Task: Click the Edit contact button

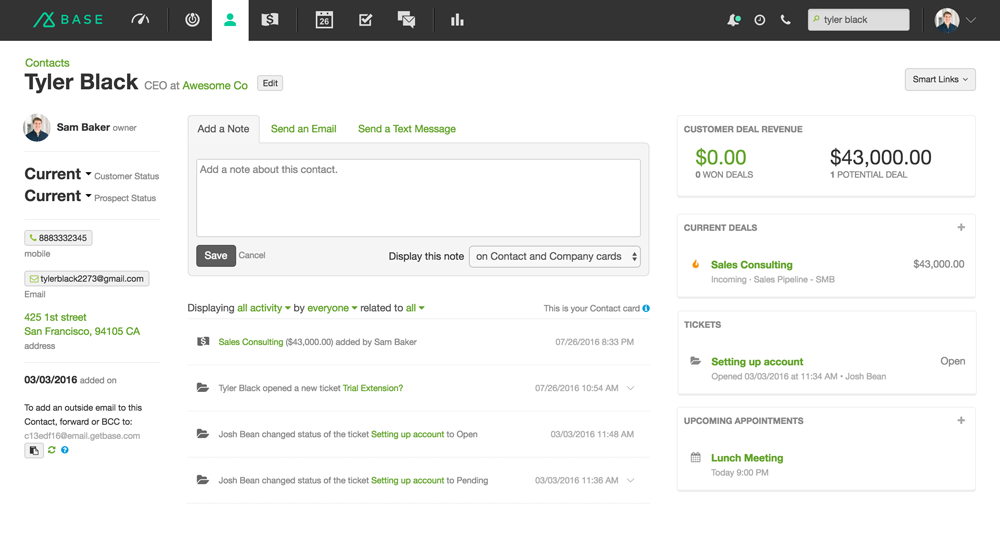Action: click(270, 84)
